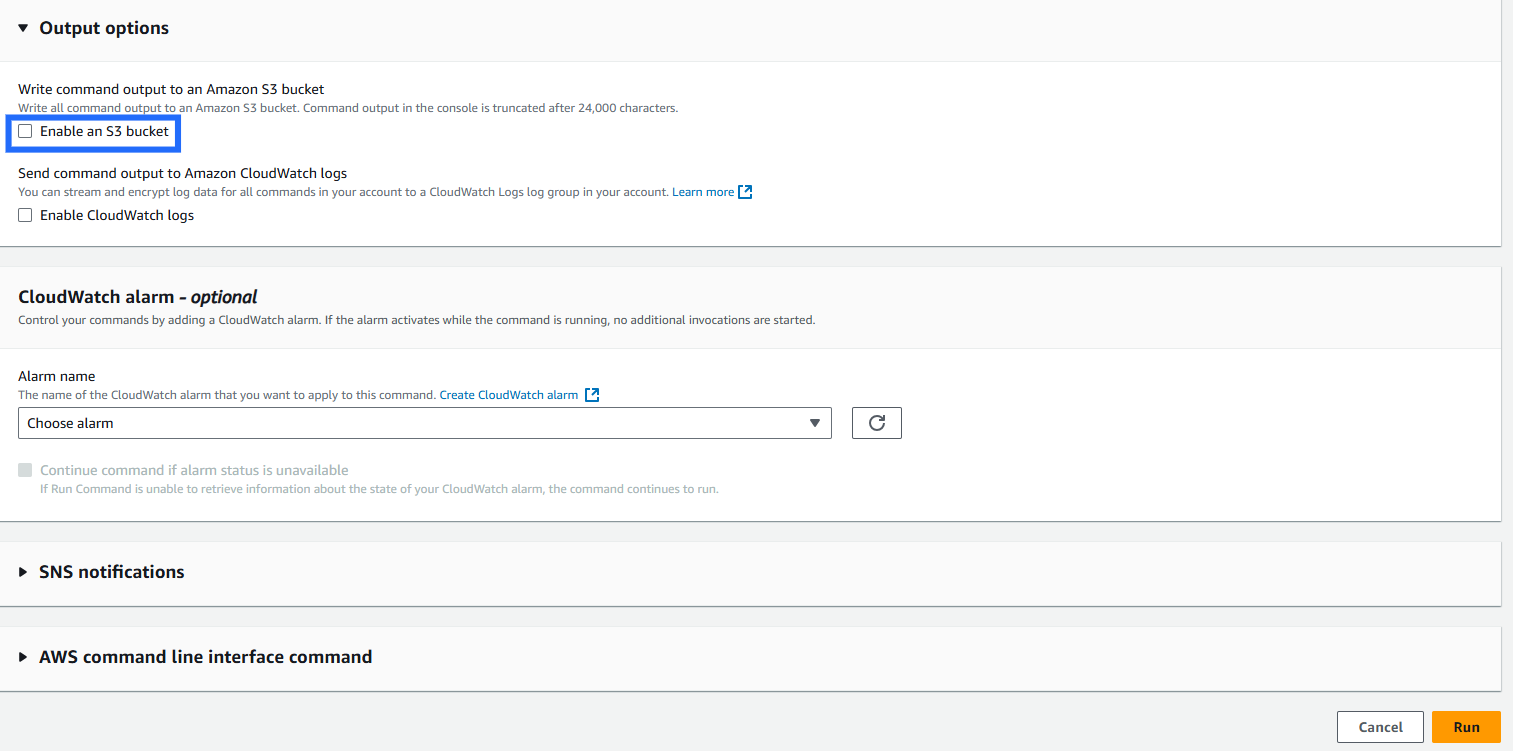Tick the Enable an S3 bucket checkbox

[x=25, y=131]
